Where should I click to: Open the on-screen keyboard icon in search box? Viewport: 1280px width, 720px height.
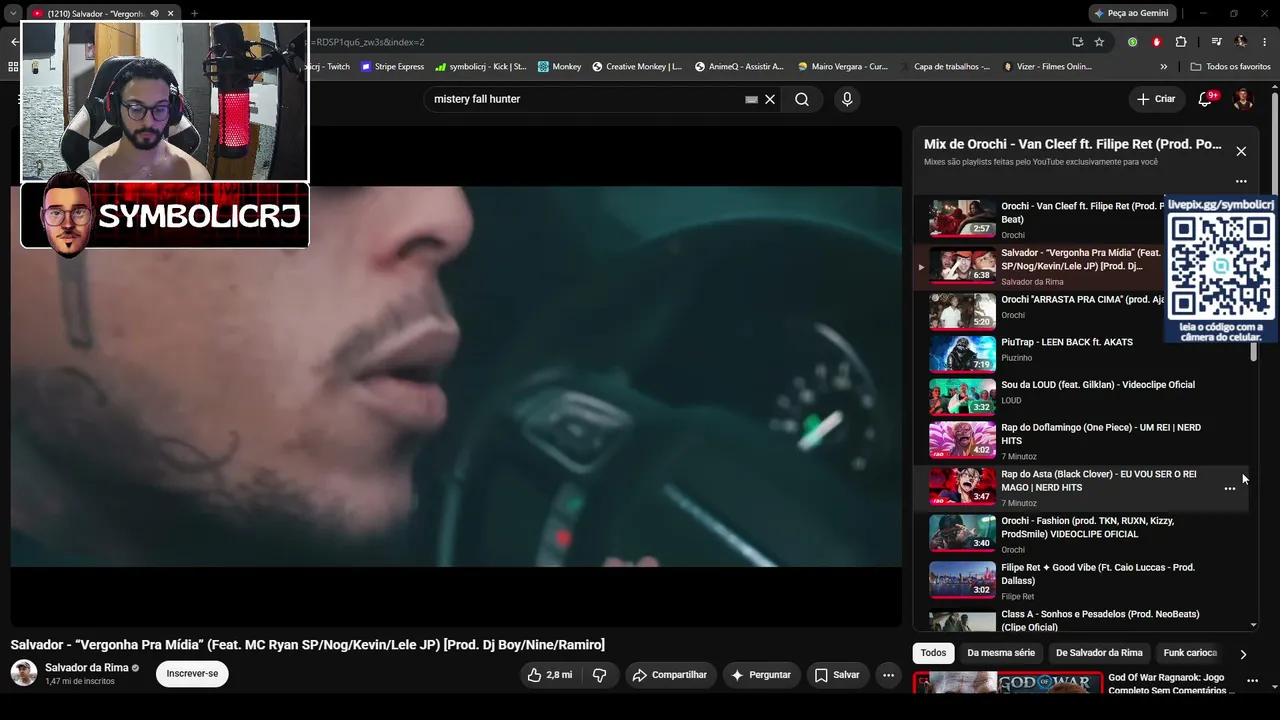click(751, 99)
